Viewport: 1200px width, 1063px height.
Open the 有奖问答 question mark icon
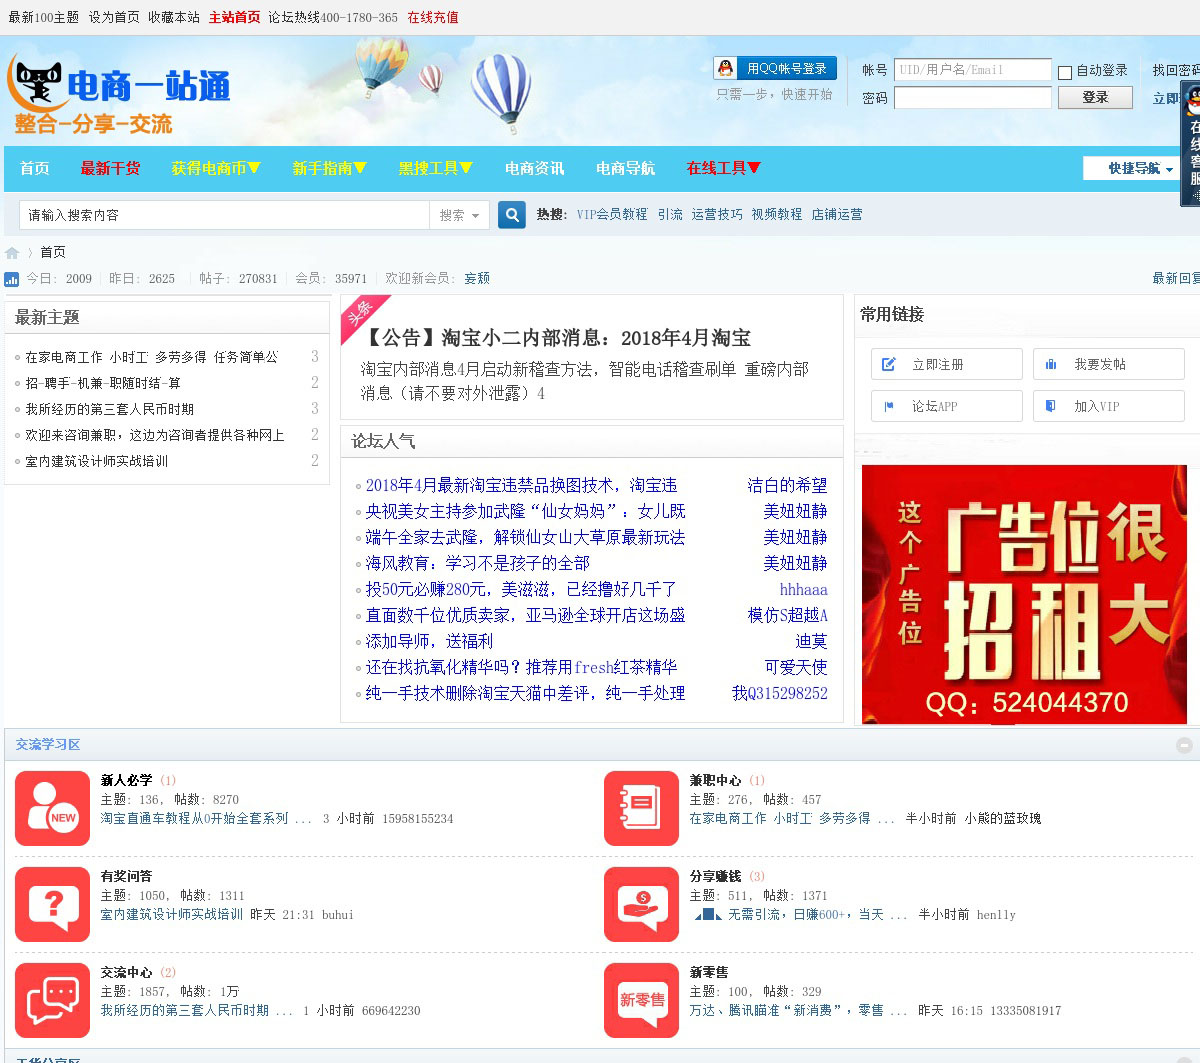click(52, 904)
